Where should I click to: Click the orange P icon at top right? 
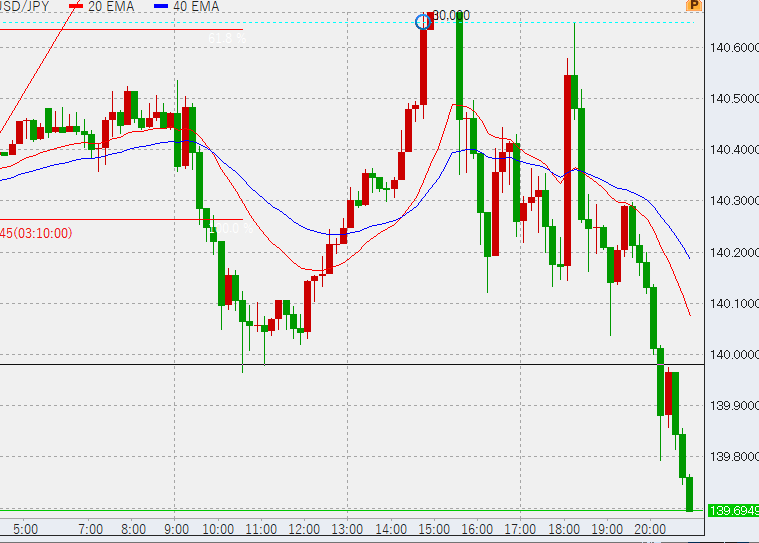pyautogui.click(x=694, y=5)
